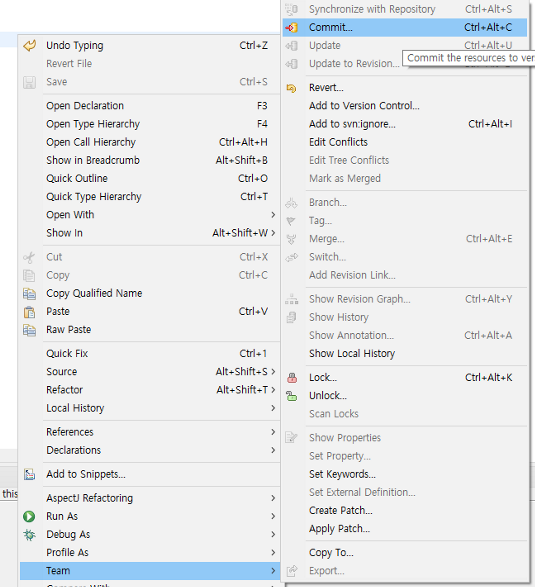
Task: Choose Add to svn:ignore
Action: (x=405, y=124)
